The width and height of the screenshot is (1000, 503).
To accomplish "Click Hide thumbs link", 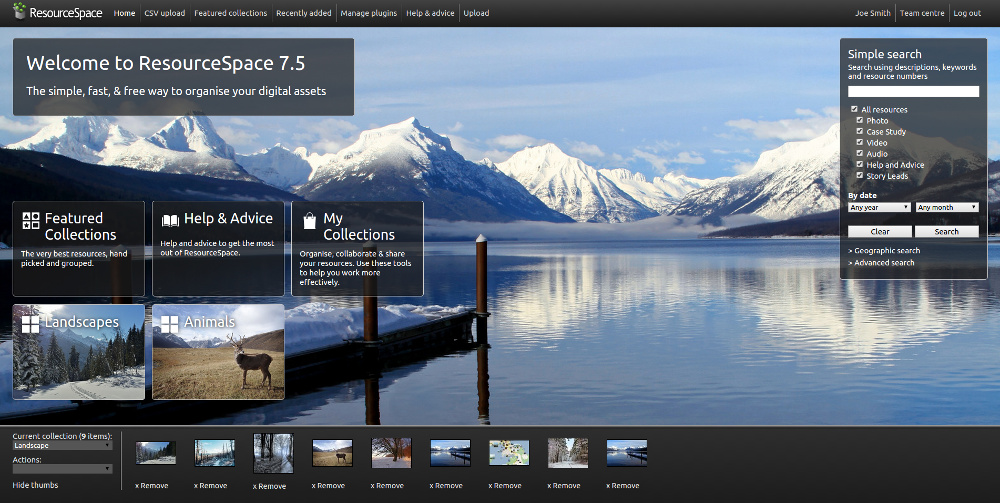I will click(35, 485).
